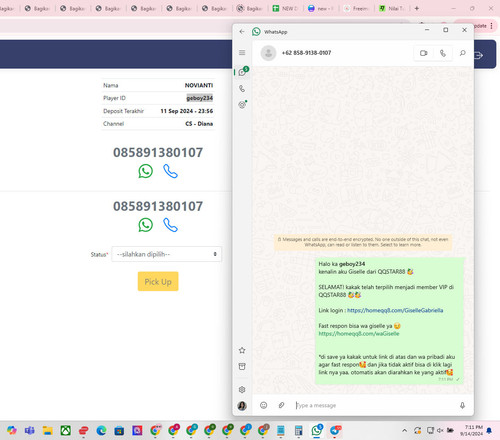Record a voice message with microphone
Viewport: 500px width, 440px height.
click(x=462, y=405)
